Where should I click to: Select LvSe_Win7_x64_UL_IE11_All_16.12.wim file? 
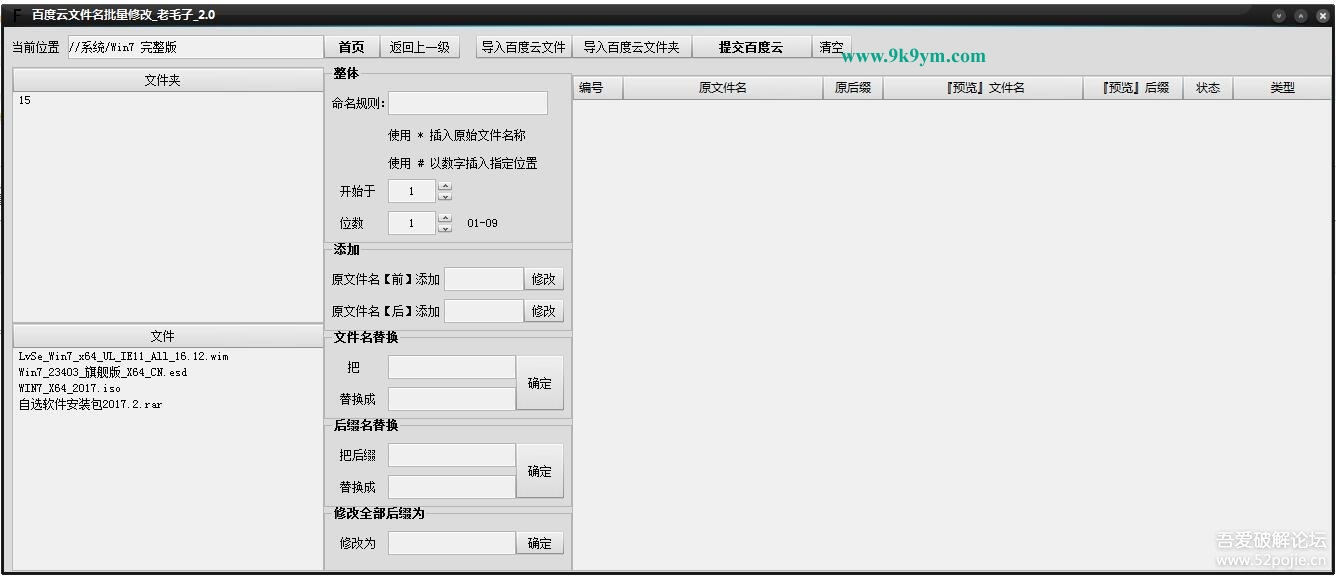tap(124, 356)
